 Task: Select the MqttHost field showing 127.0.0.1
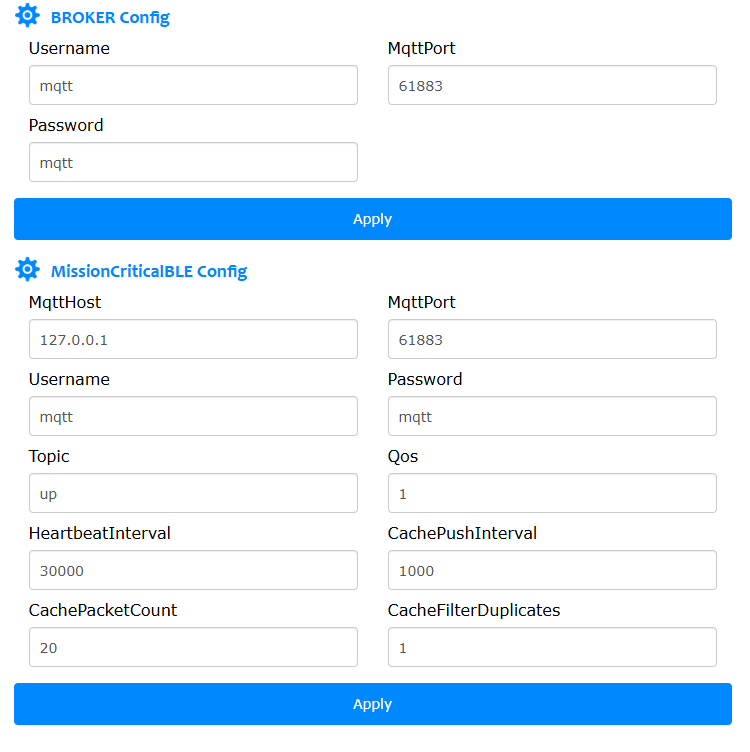coord(193,339)
